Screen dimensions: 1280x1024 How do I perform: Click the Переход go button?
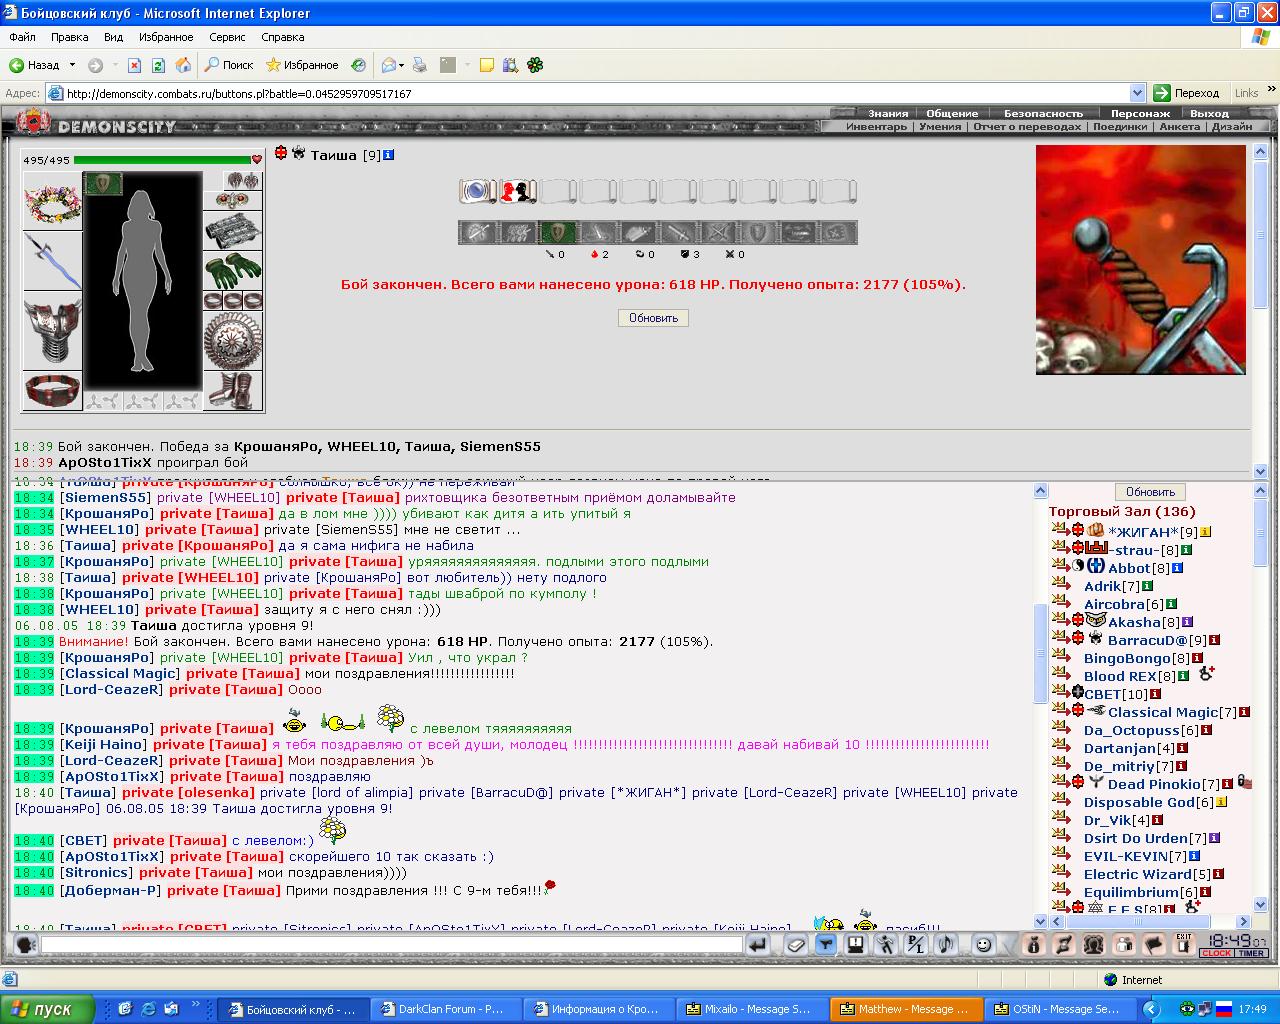(x=1186, y=93)
